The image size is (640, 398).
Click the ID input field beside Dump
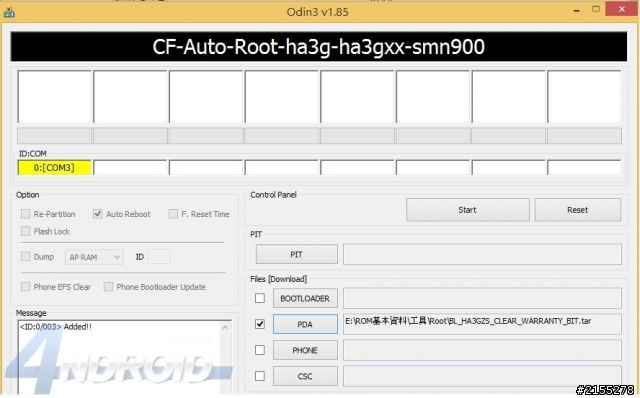(x=159, y=257)
